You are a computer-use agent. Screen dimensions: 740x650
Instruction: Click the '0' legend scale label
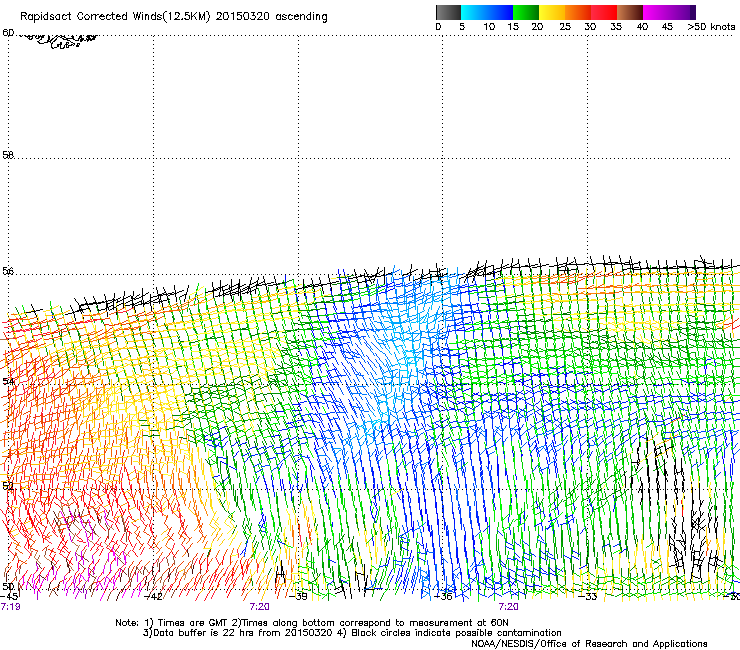coord(438,27)
